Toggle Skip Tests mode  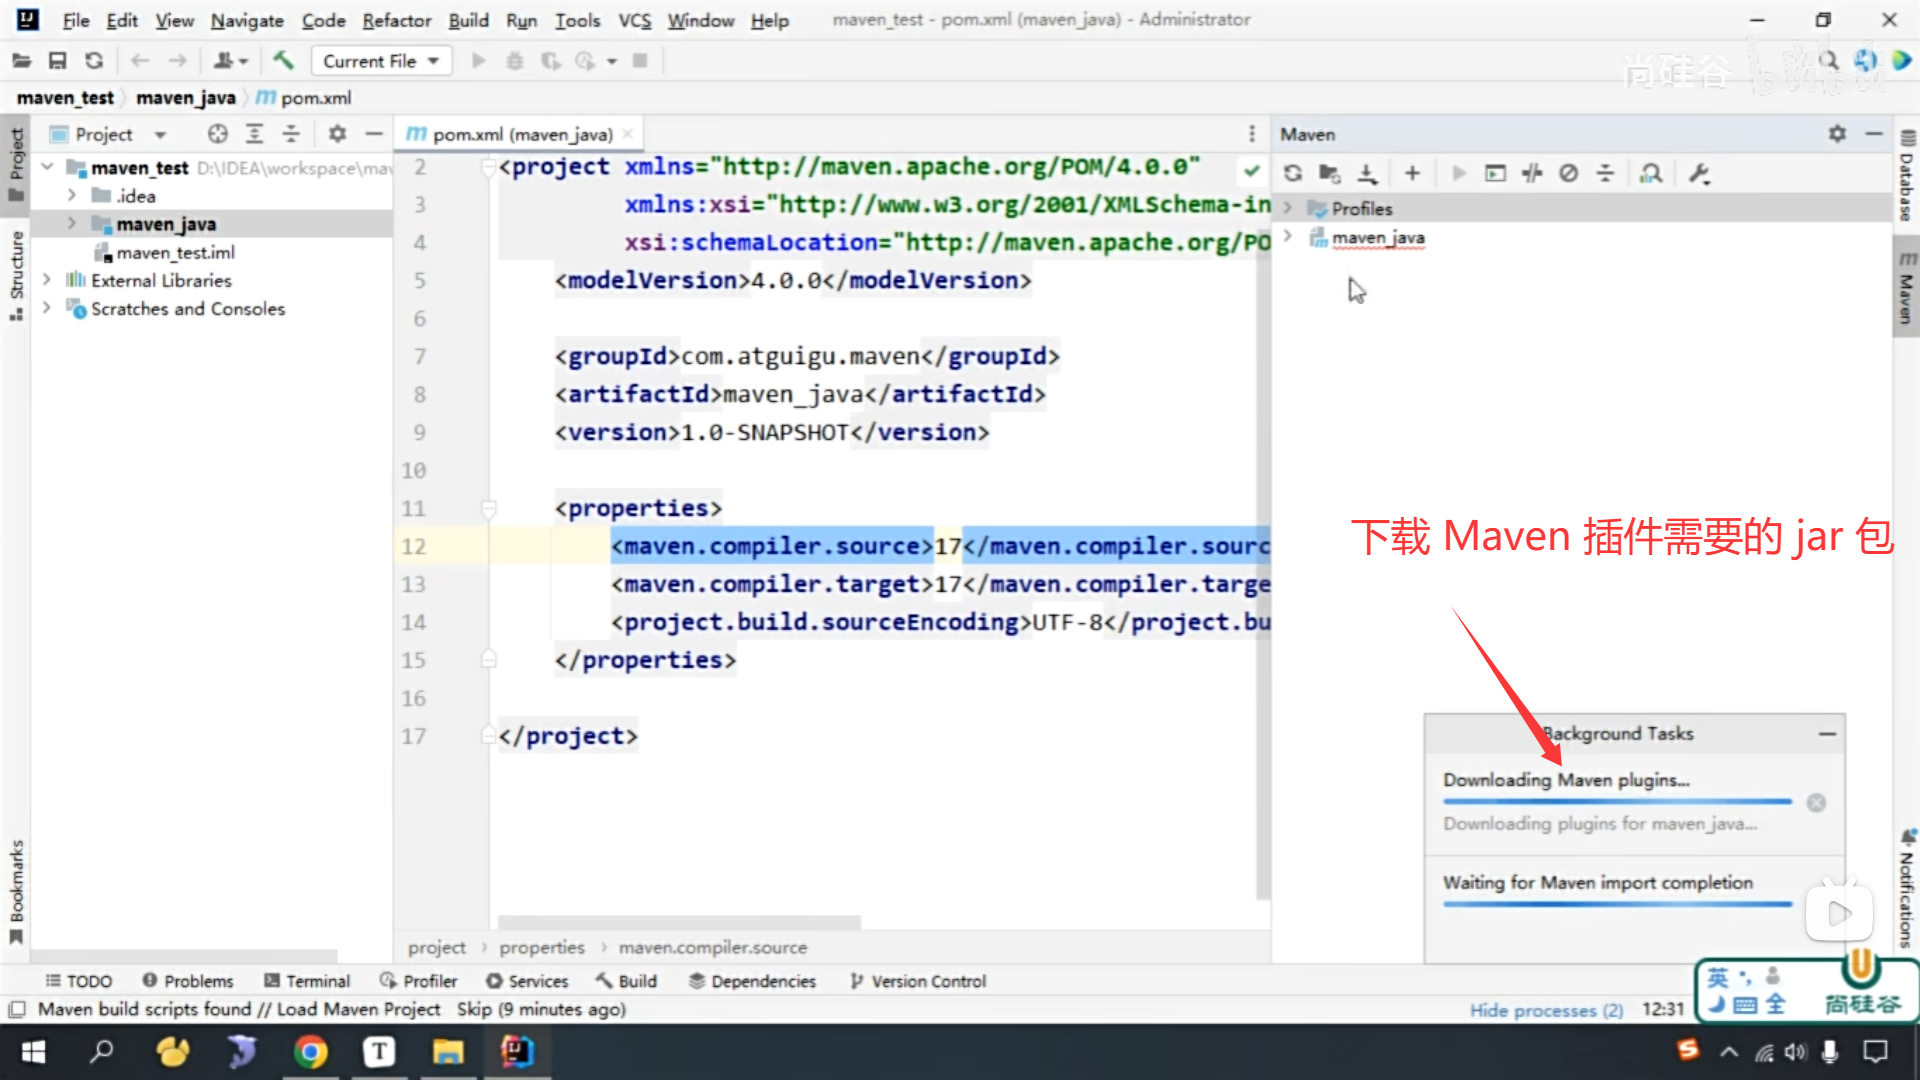1569,174
